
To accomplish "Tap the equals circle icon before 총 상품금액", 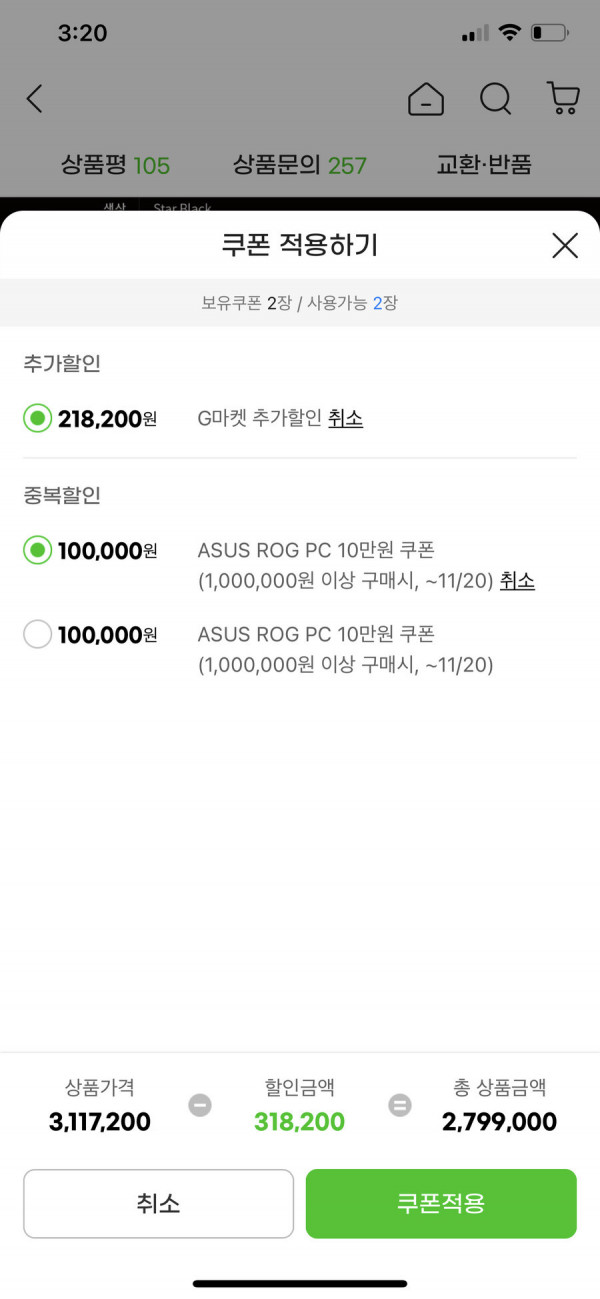I will click(400, 1106).
